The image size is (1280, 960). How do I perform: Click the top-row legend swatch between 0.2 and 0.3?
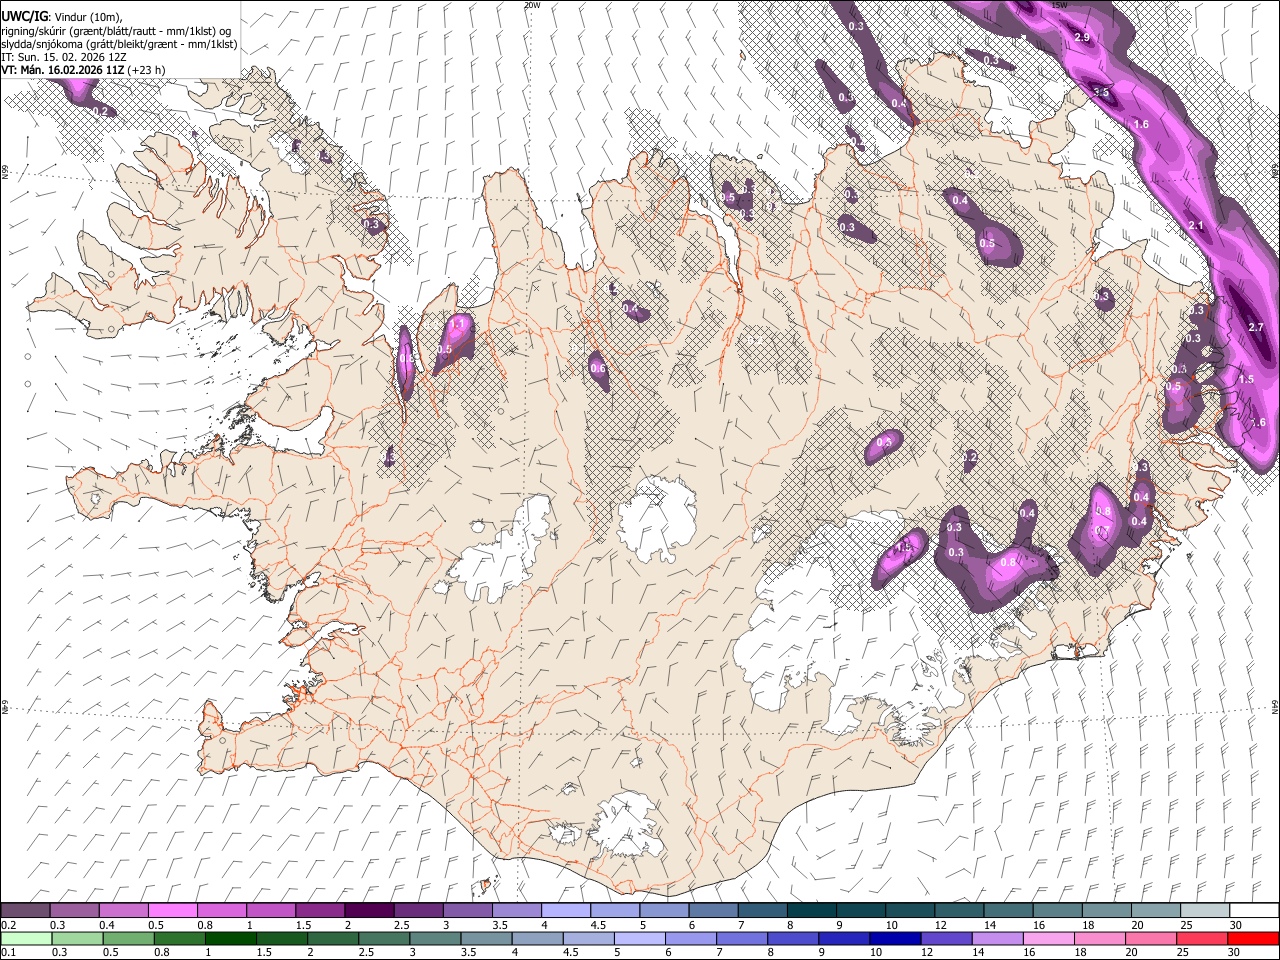point(26,910)
